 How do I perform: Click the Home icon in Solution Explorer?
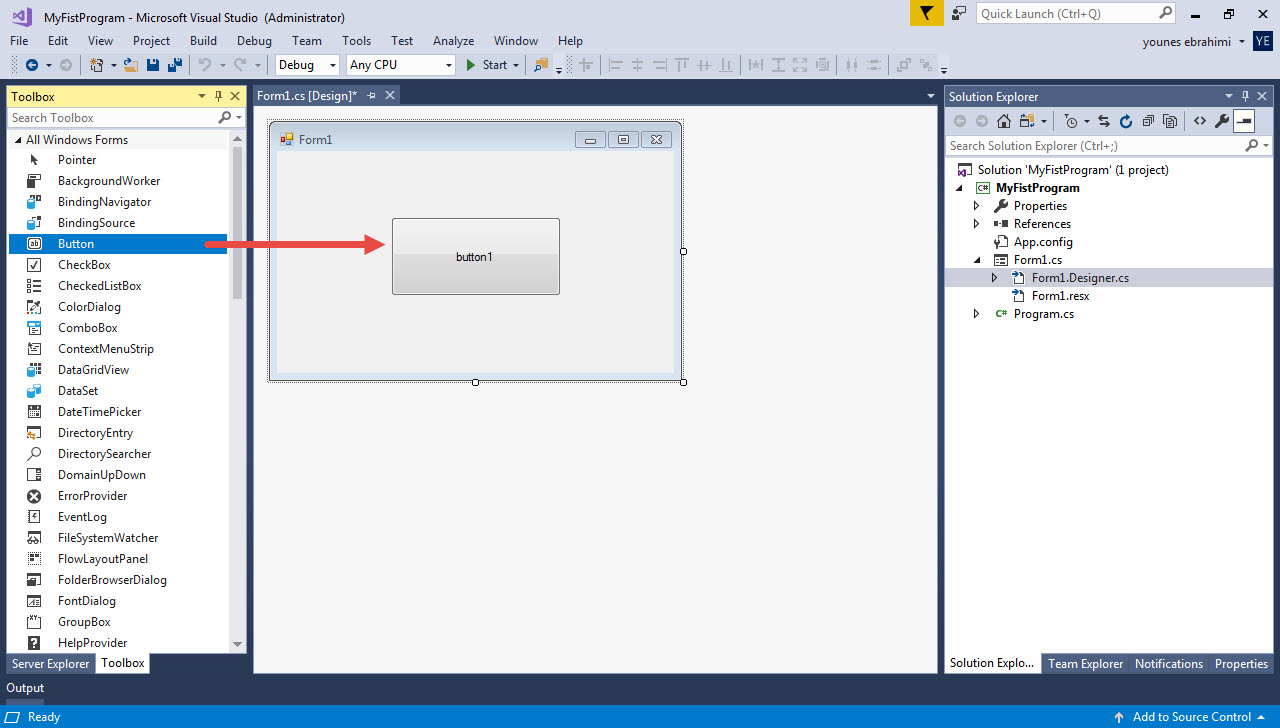tap(1004, 120)
